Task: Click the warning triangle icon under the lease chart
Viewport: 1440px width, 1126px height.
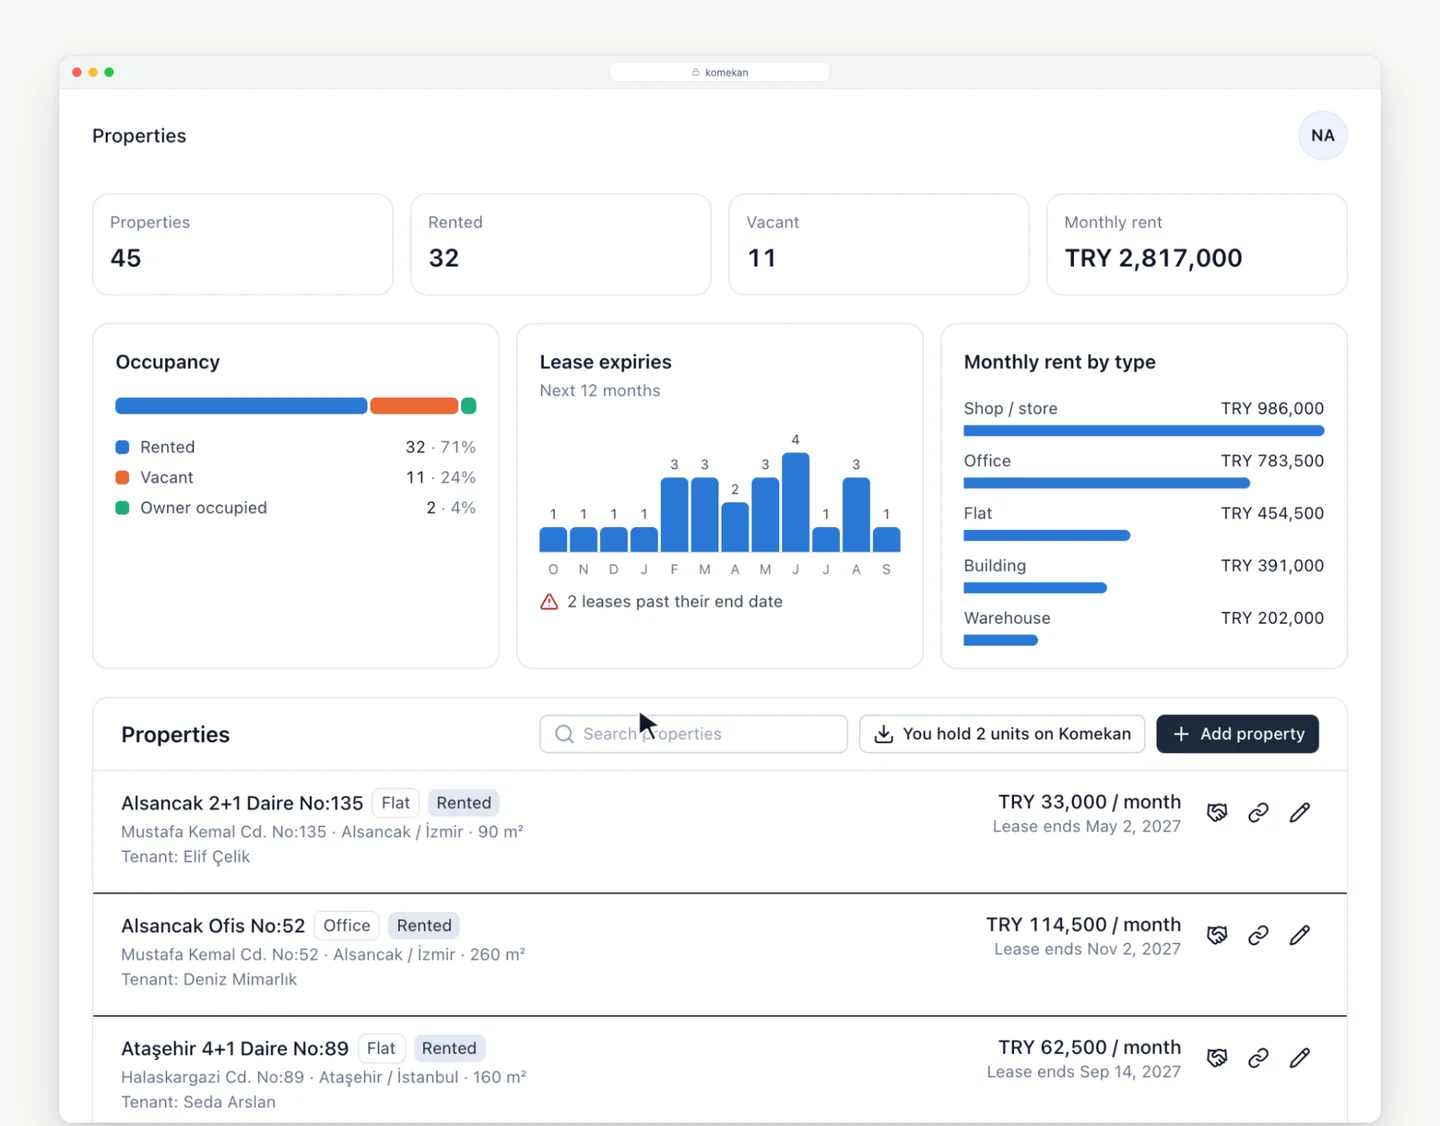Action: coord(549,602)
